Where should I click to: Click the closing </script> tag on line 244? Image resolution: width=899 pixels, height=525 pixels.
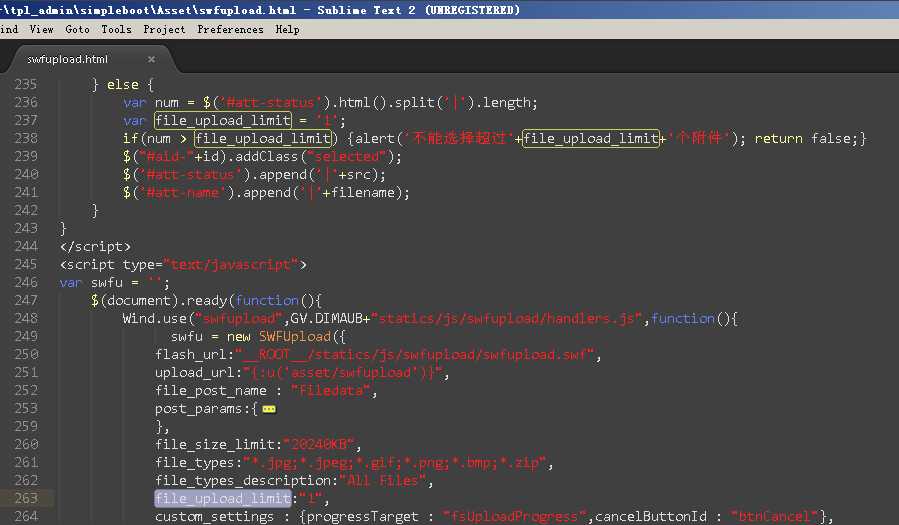pos(95,247)
